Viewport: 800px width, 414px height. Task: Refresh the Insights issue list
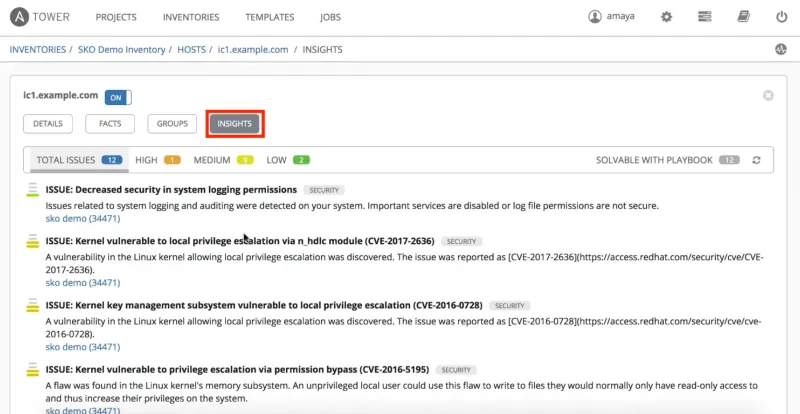point(756,160)
